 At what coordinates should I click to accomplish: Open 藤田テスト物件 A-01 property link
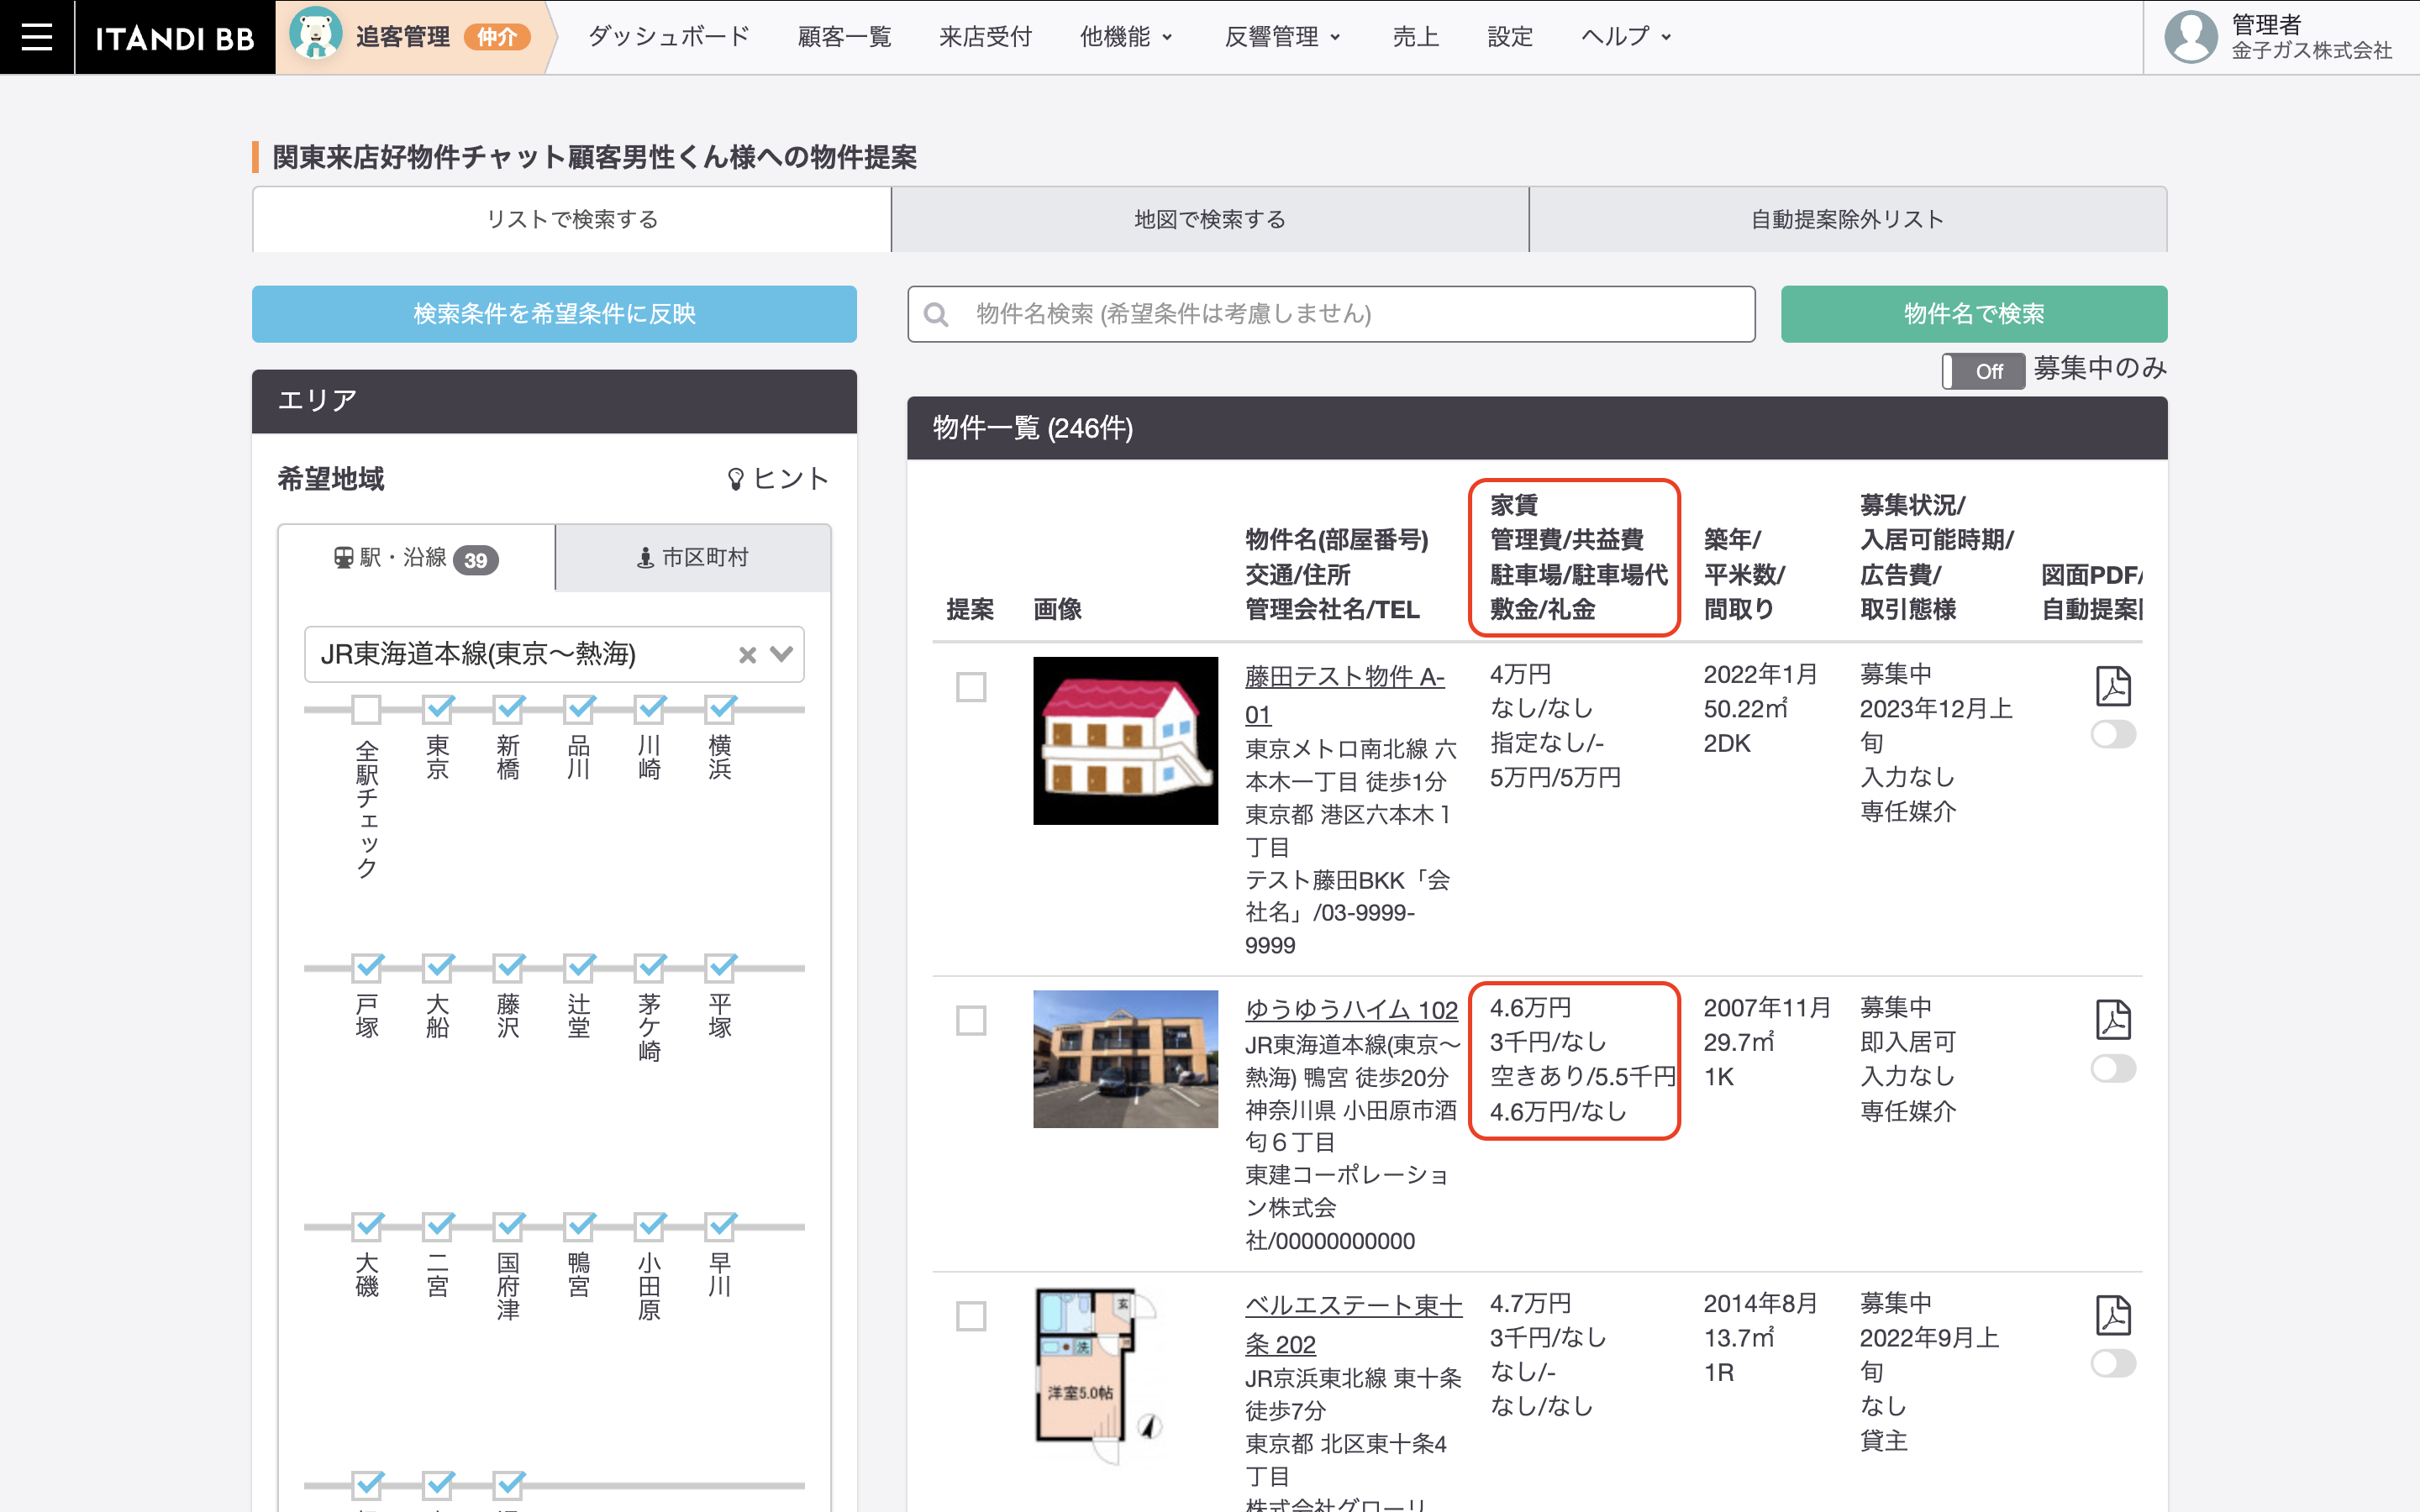[1344, 695]
